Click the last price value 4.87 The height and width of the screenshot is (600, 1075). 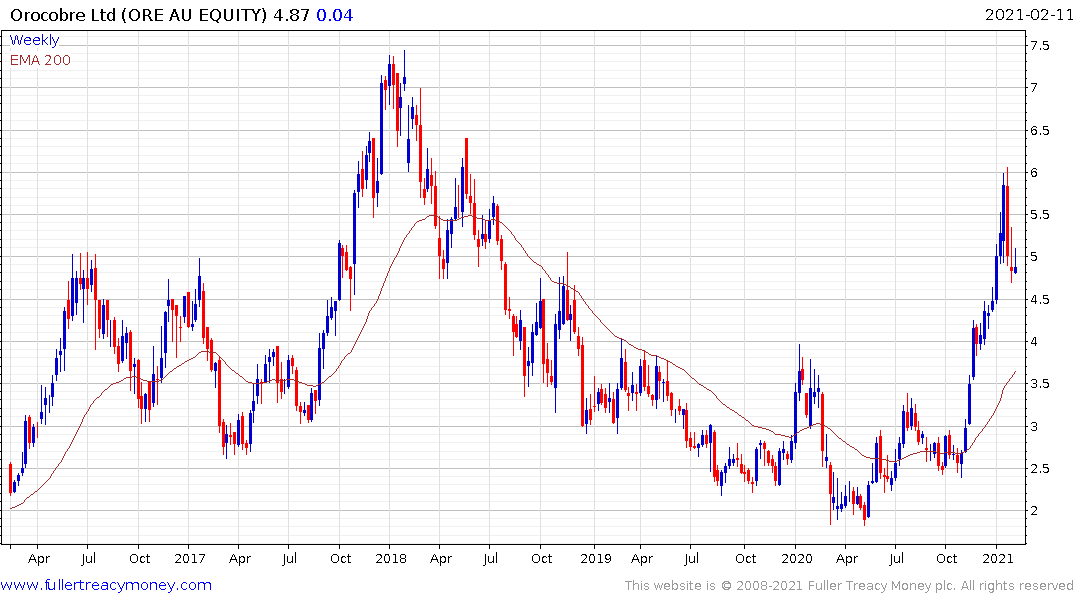291,14
